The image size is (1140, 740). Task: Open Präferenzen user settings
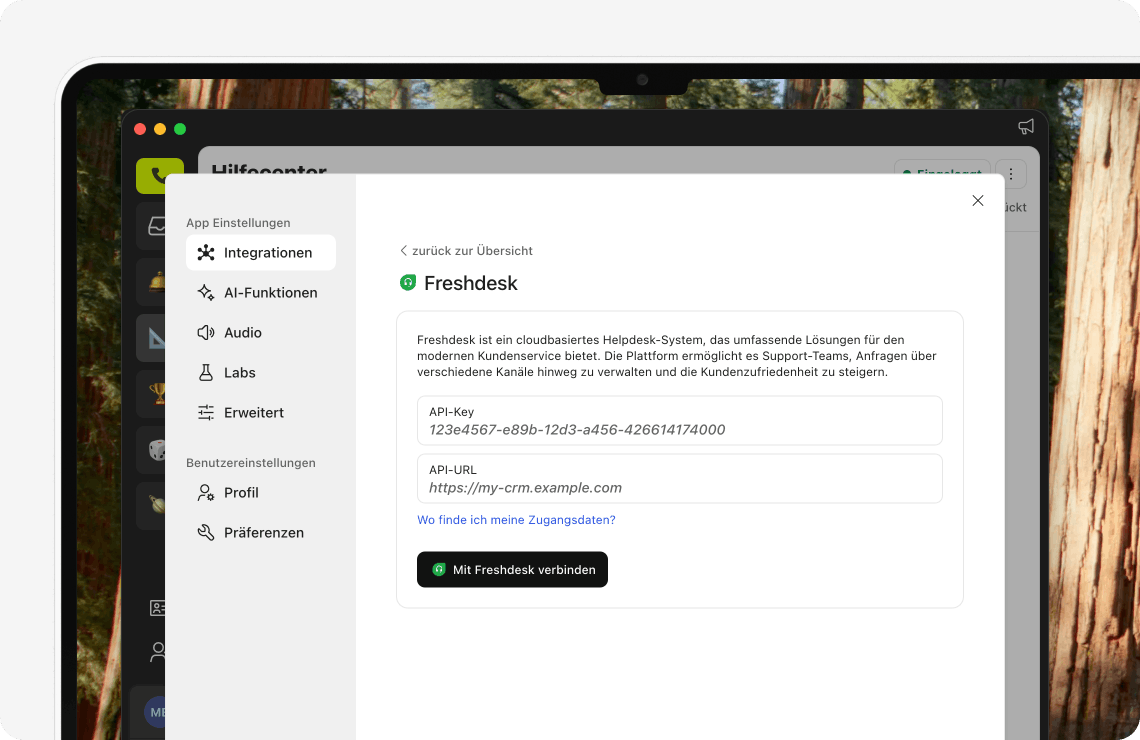[261, 533]
